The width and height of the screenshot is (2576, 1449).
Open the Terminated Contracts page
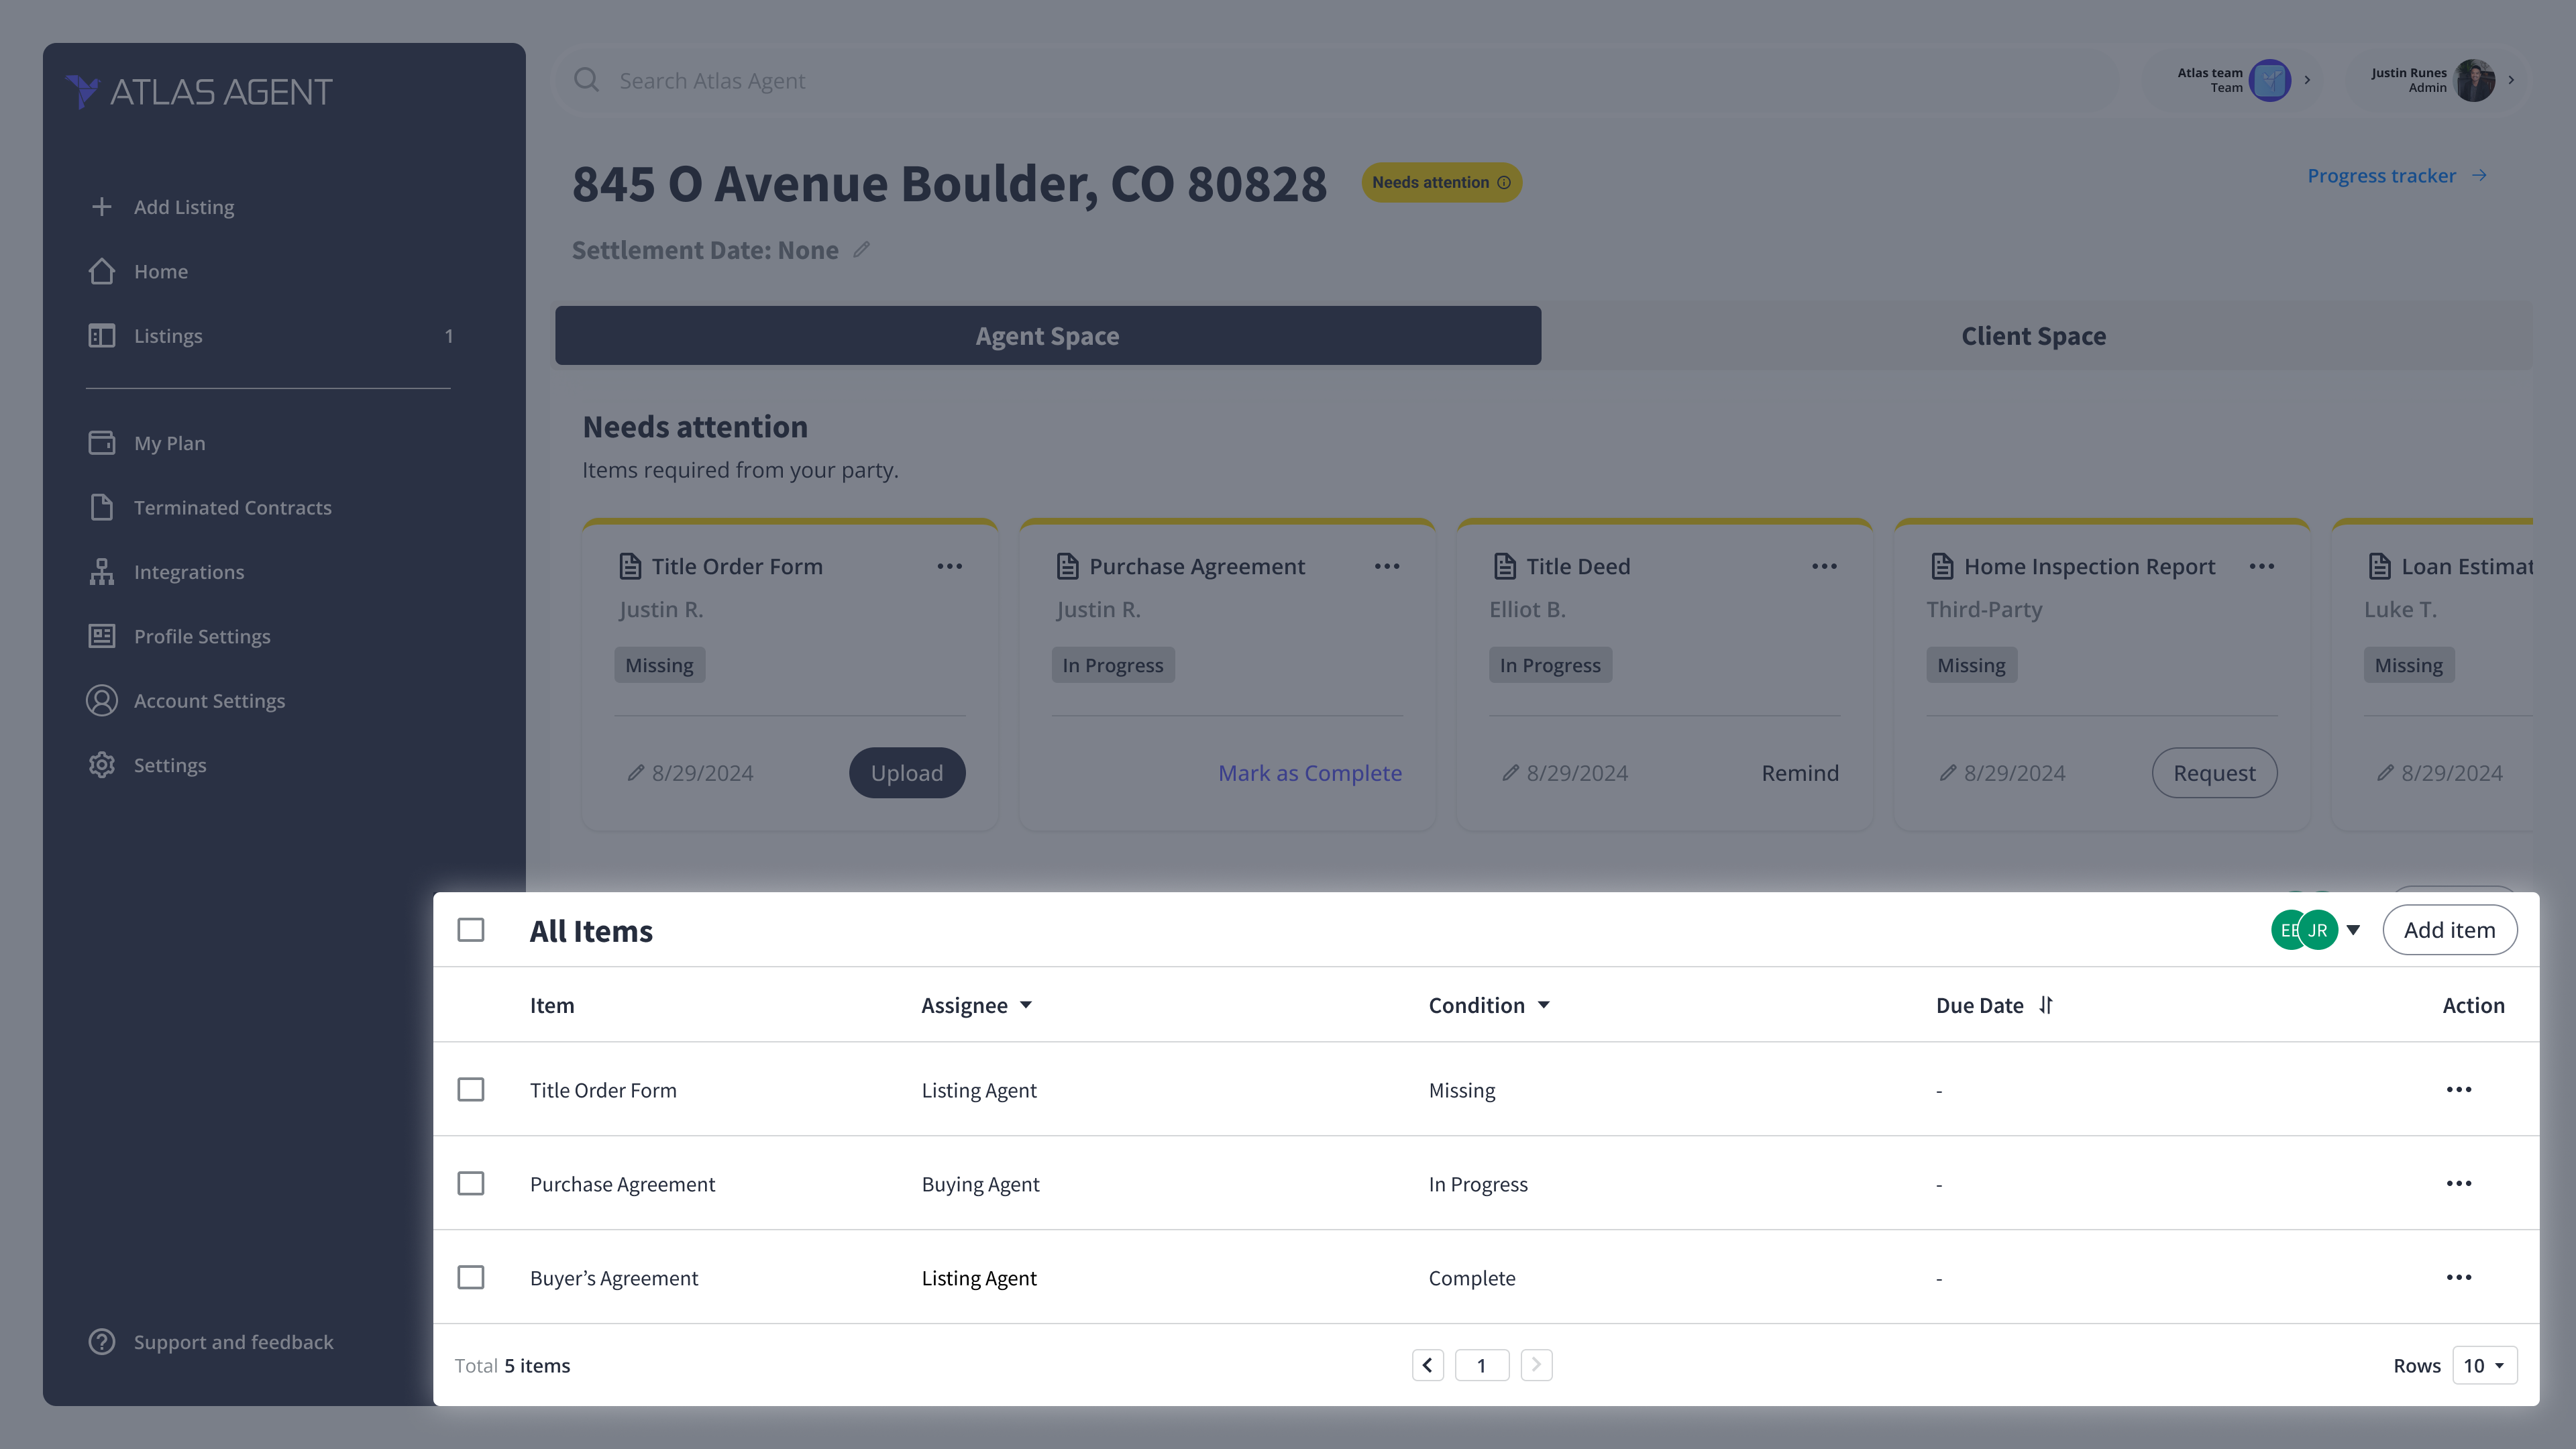232,508
